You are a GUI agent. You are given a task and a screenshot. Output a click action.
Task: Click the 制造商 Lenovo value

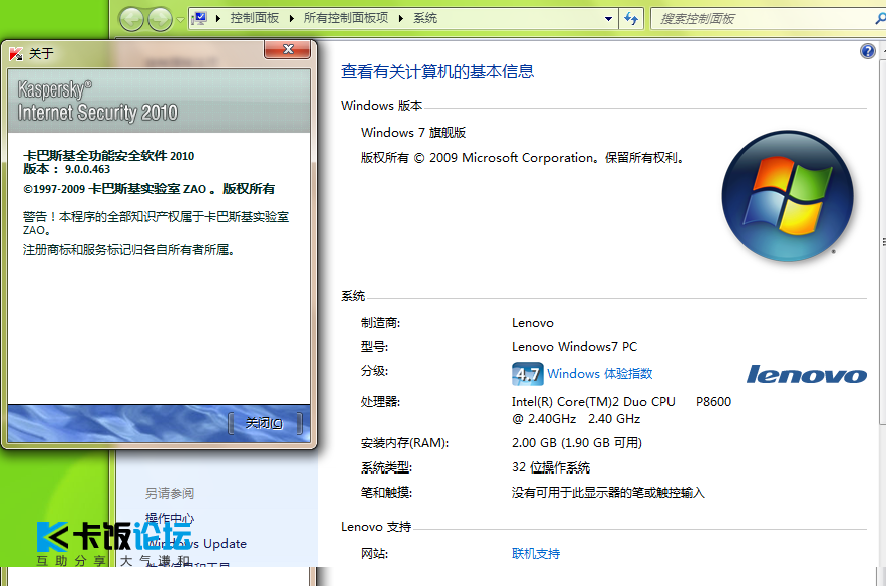[533, 323]
